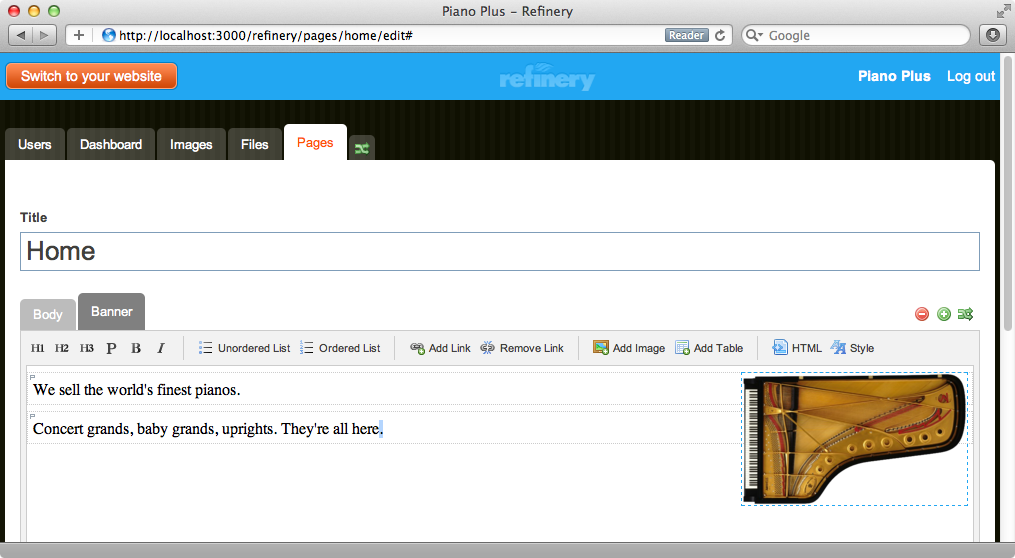The height and width of the screenshot is (558, 1015).
Task: Click the green reorder menu icon beside Pages tab
Action: (x=361, y=148)
